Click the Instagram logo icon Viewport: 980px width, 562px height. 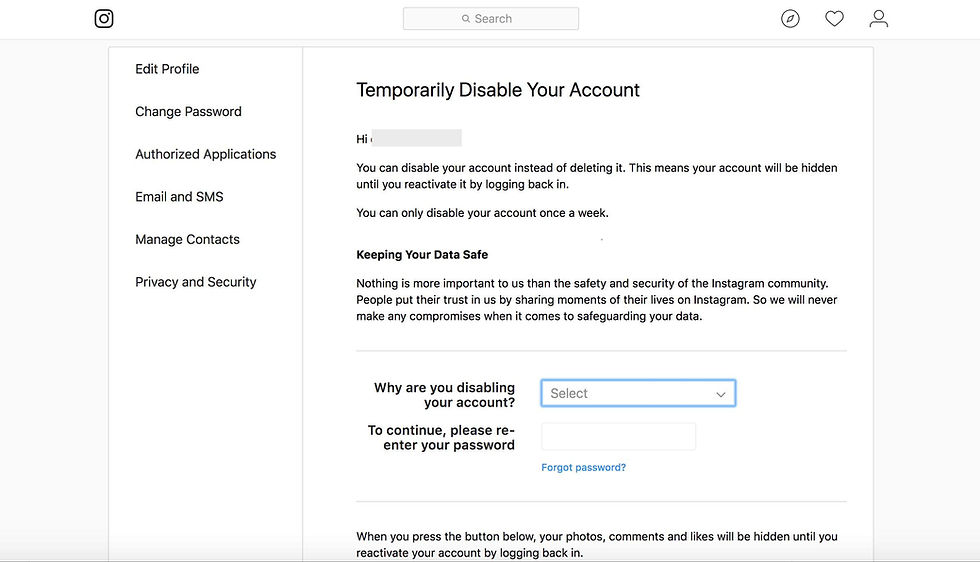tap(104, 19)
